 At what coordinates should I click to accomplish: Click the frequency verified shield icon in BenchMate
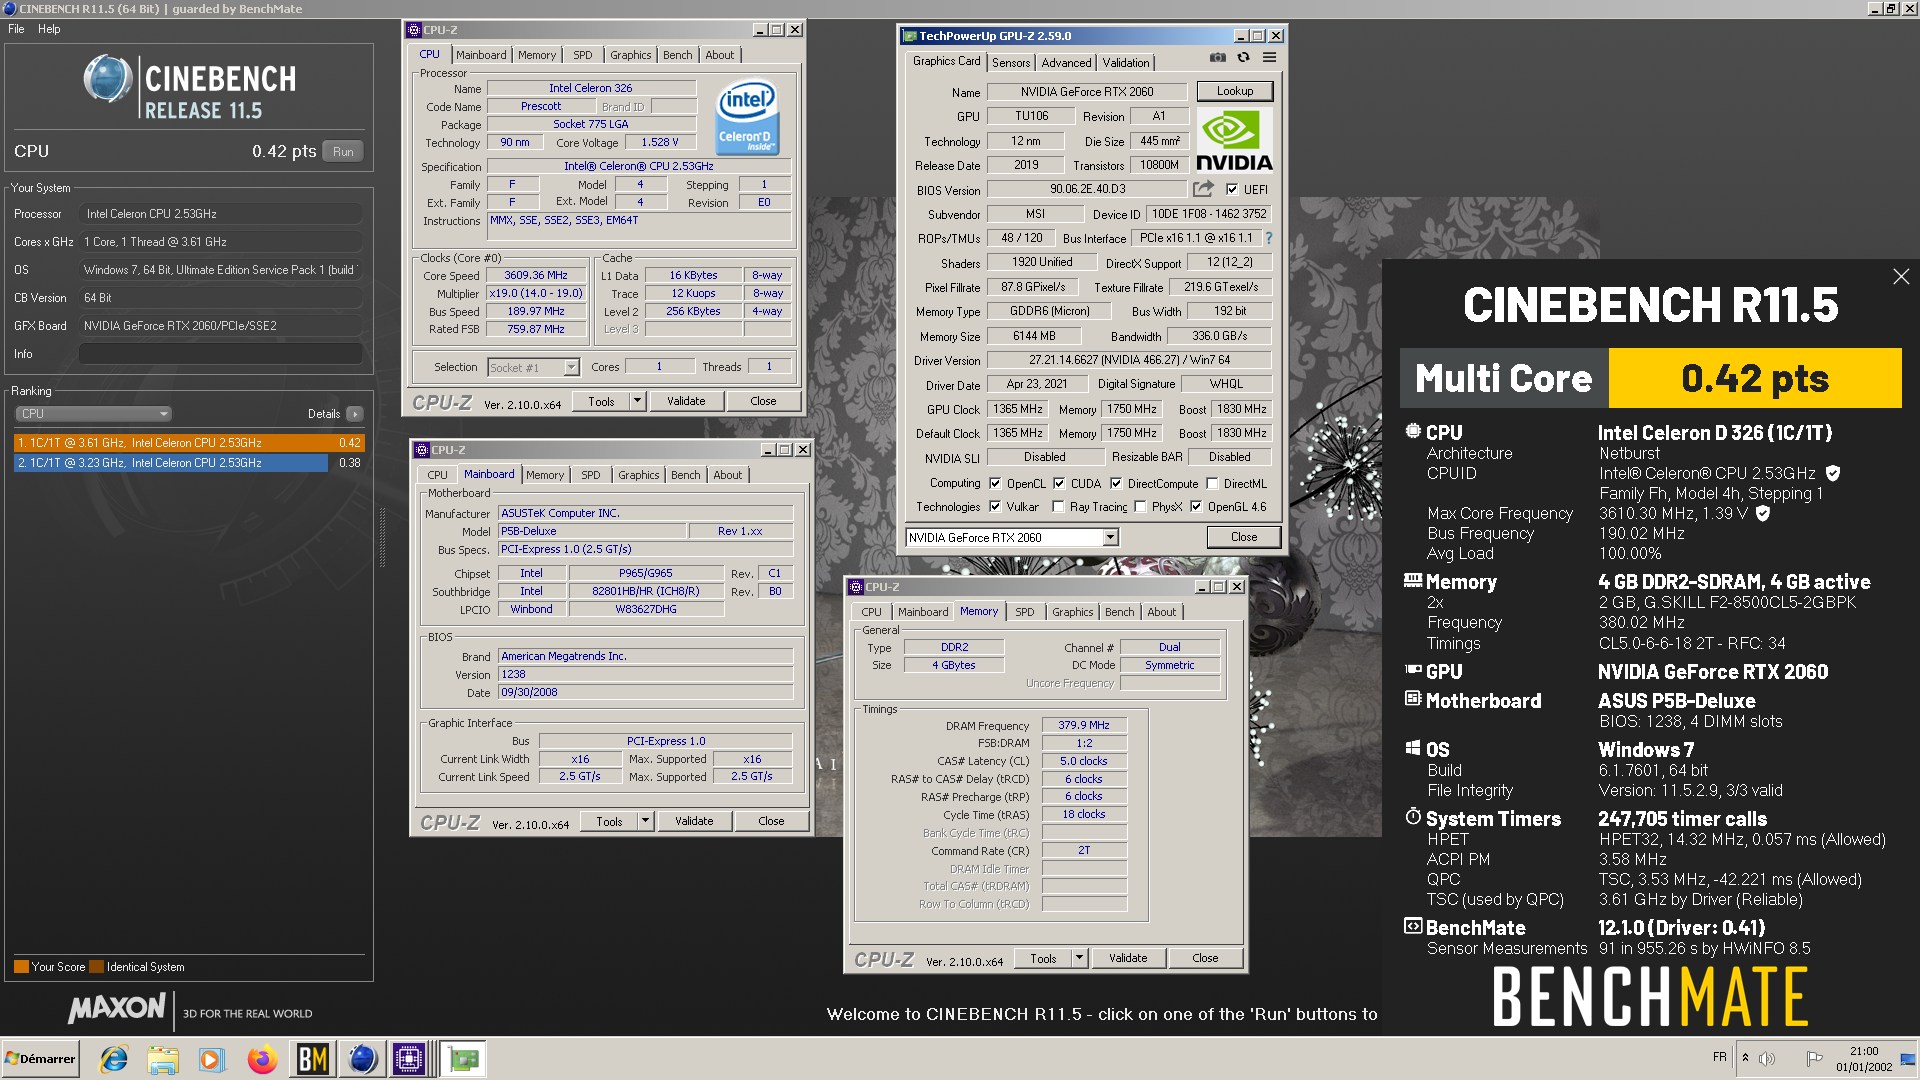point(1763,513)
